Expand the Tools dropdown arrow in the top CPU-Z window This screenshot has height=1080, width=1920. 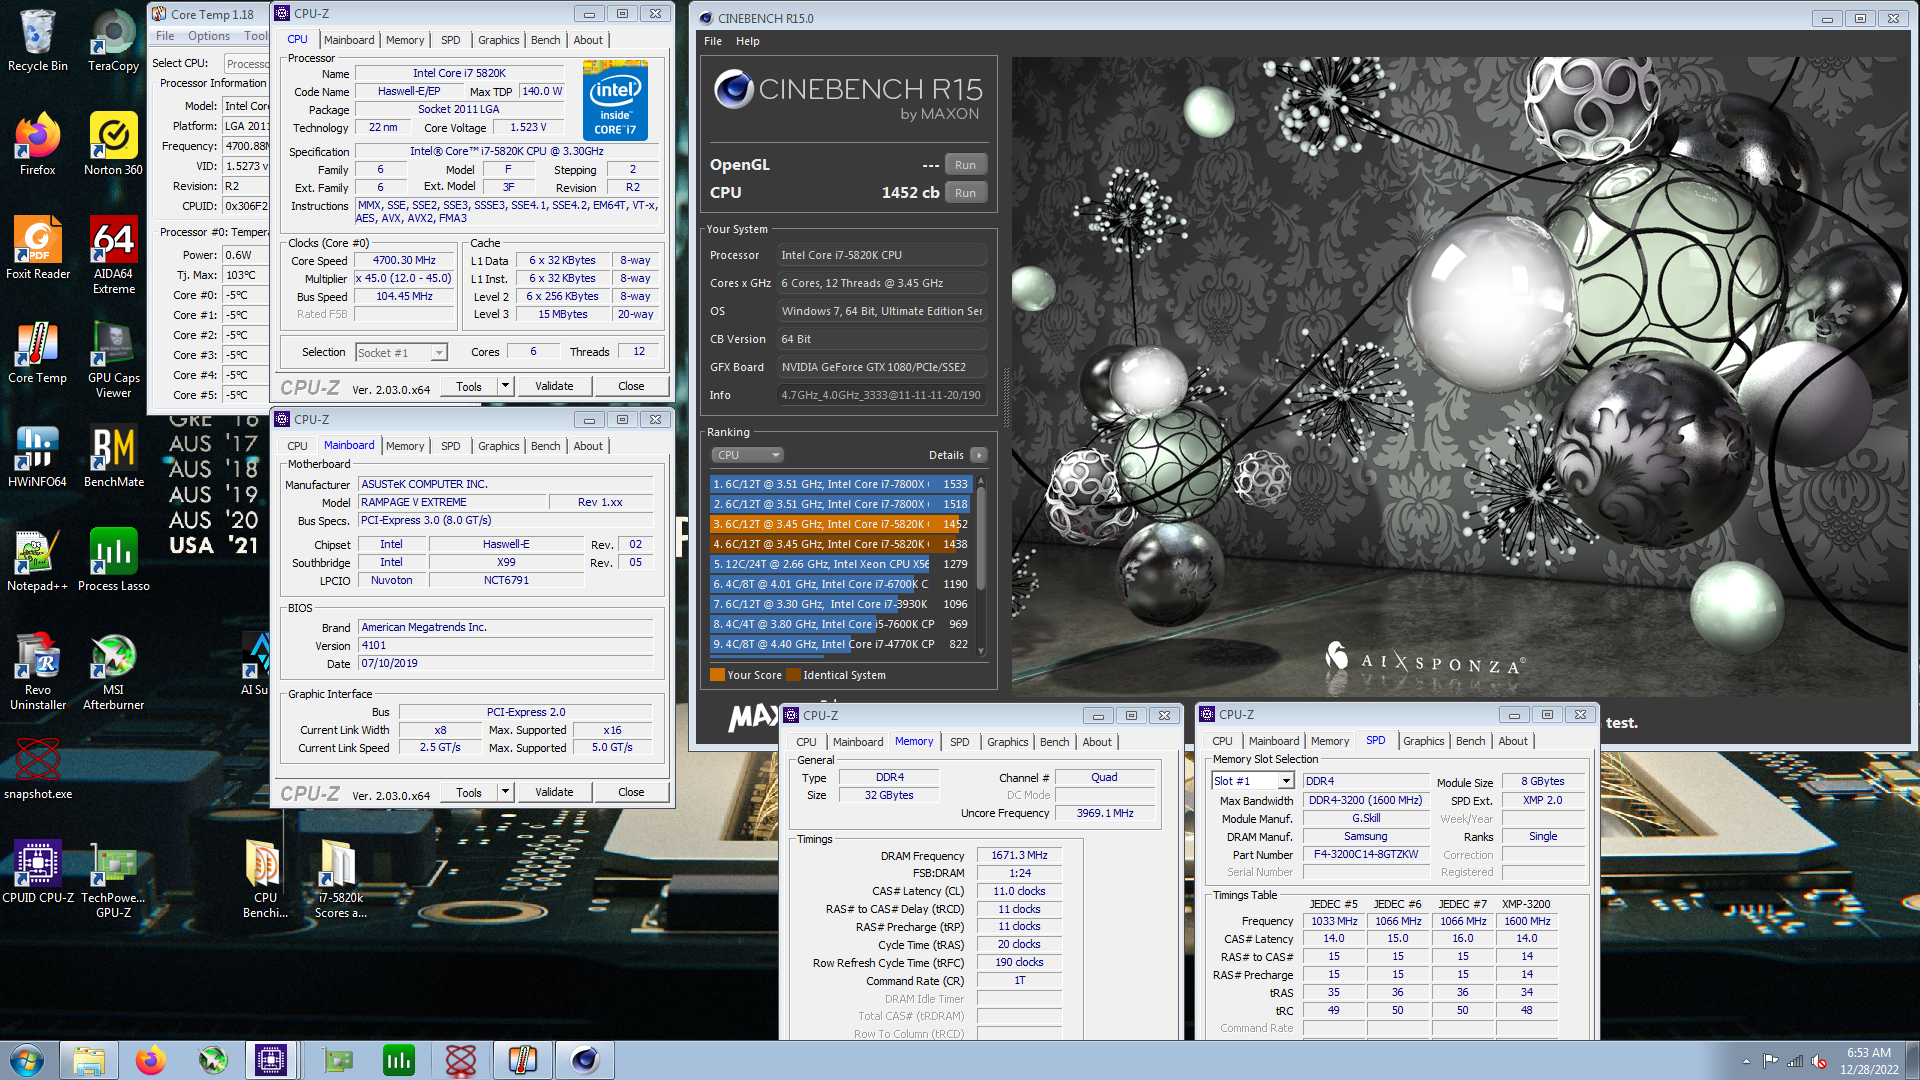(505, 386)
